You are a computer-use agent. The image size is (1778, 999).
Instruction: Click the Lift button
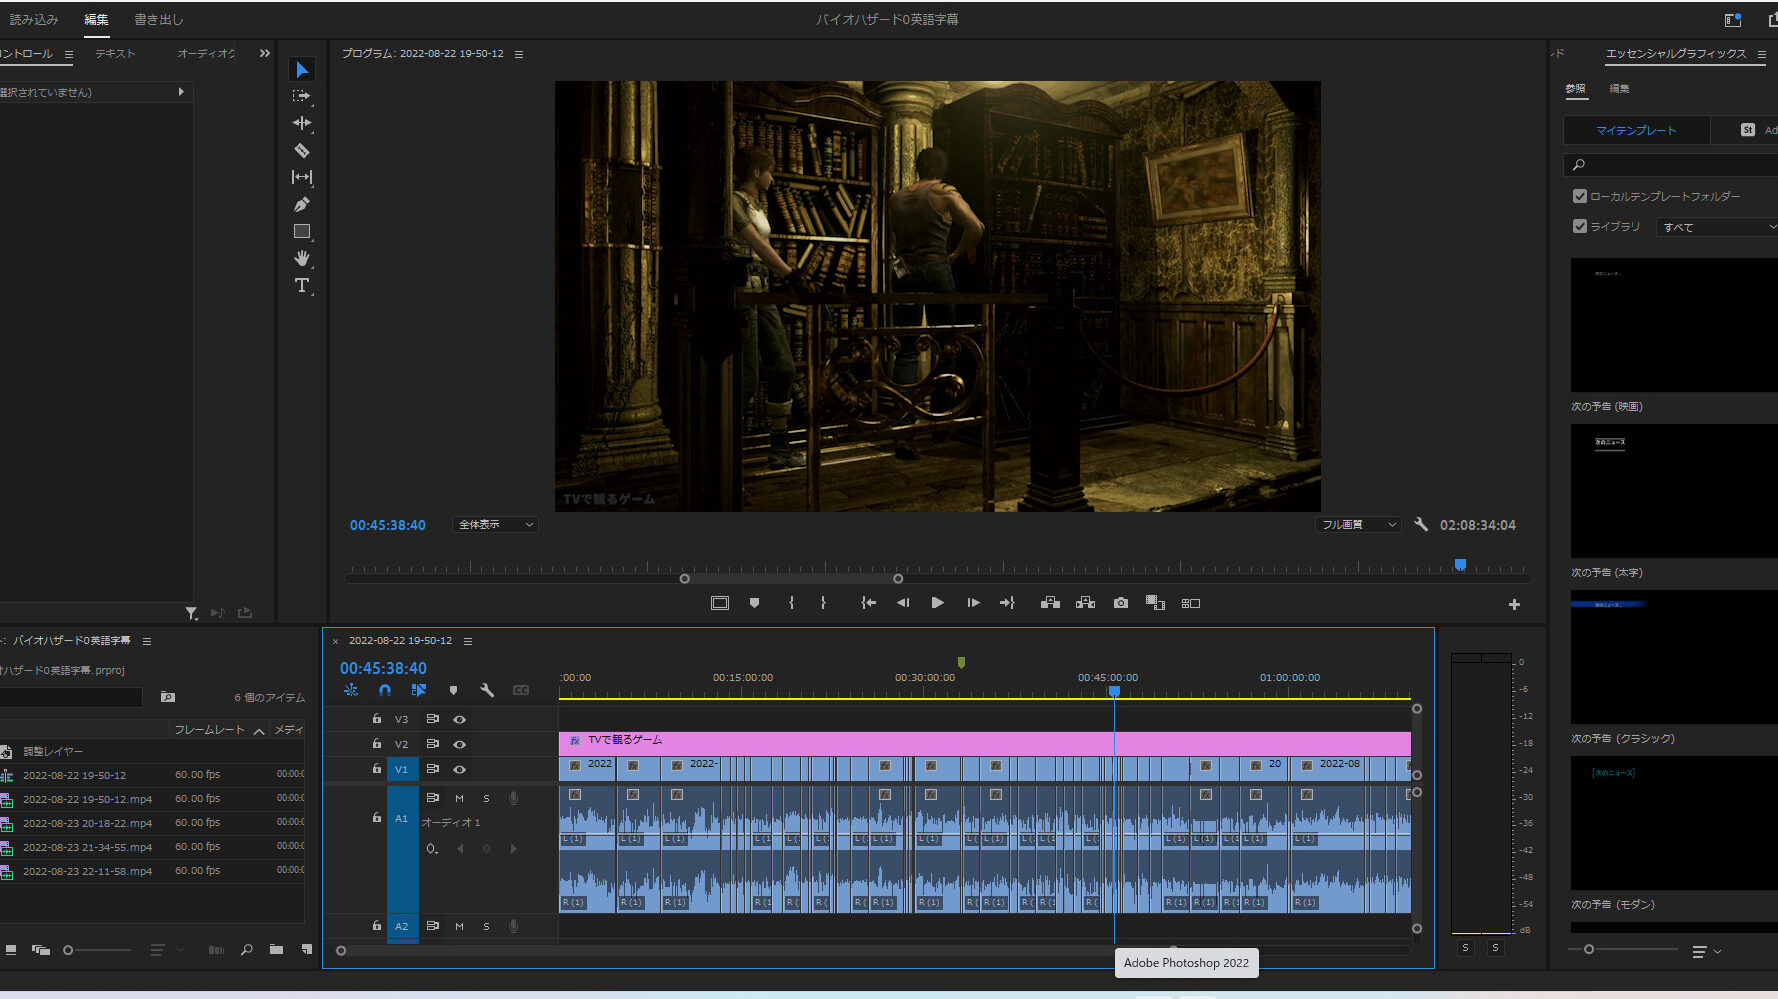pyautogui.click(x=1050, y=603)
